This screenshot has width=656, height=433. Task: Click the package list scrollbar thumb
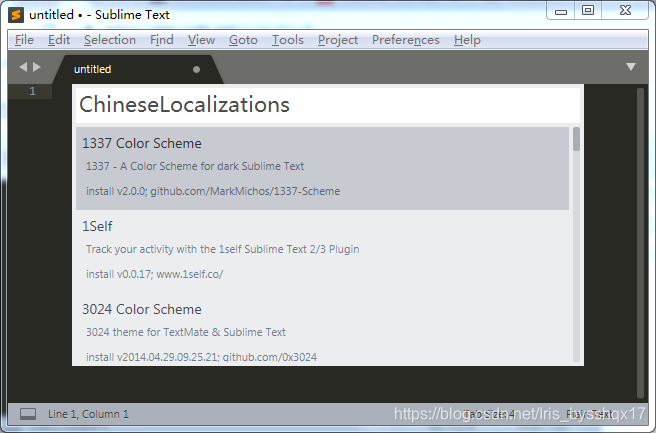[576, 139]
